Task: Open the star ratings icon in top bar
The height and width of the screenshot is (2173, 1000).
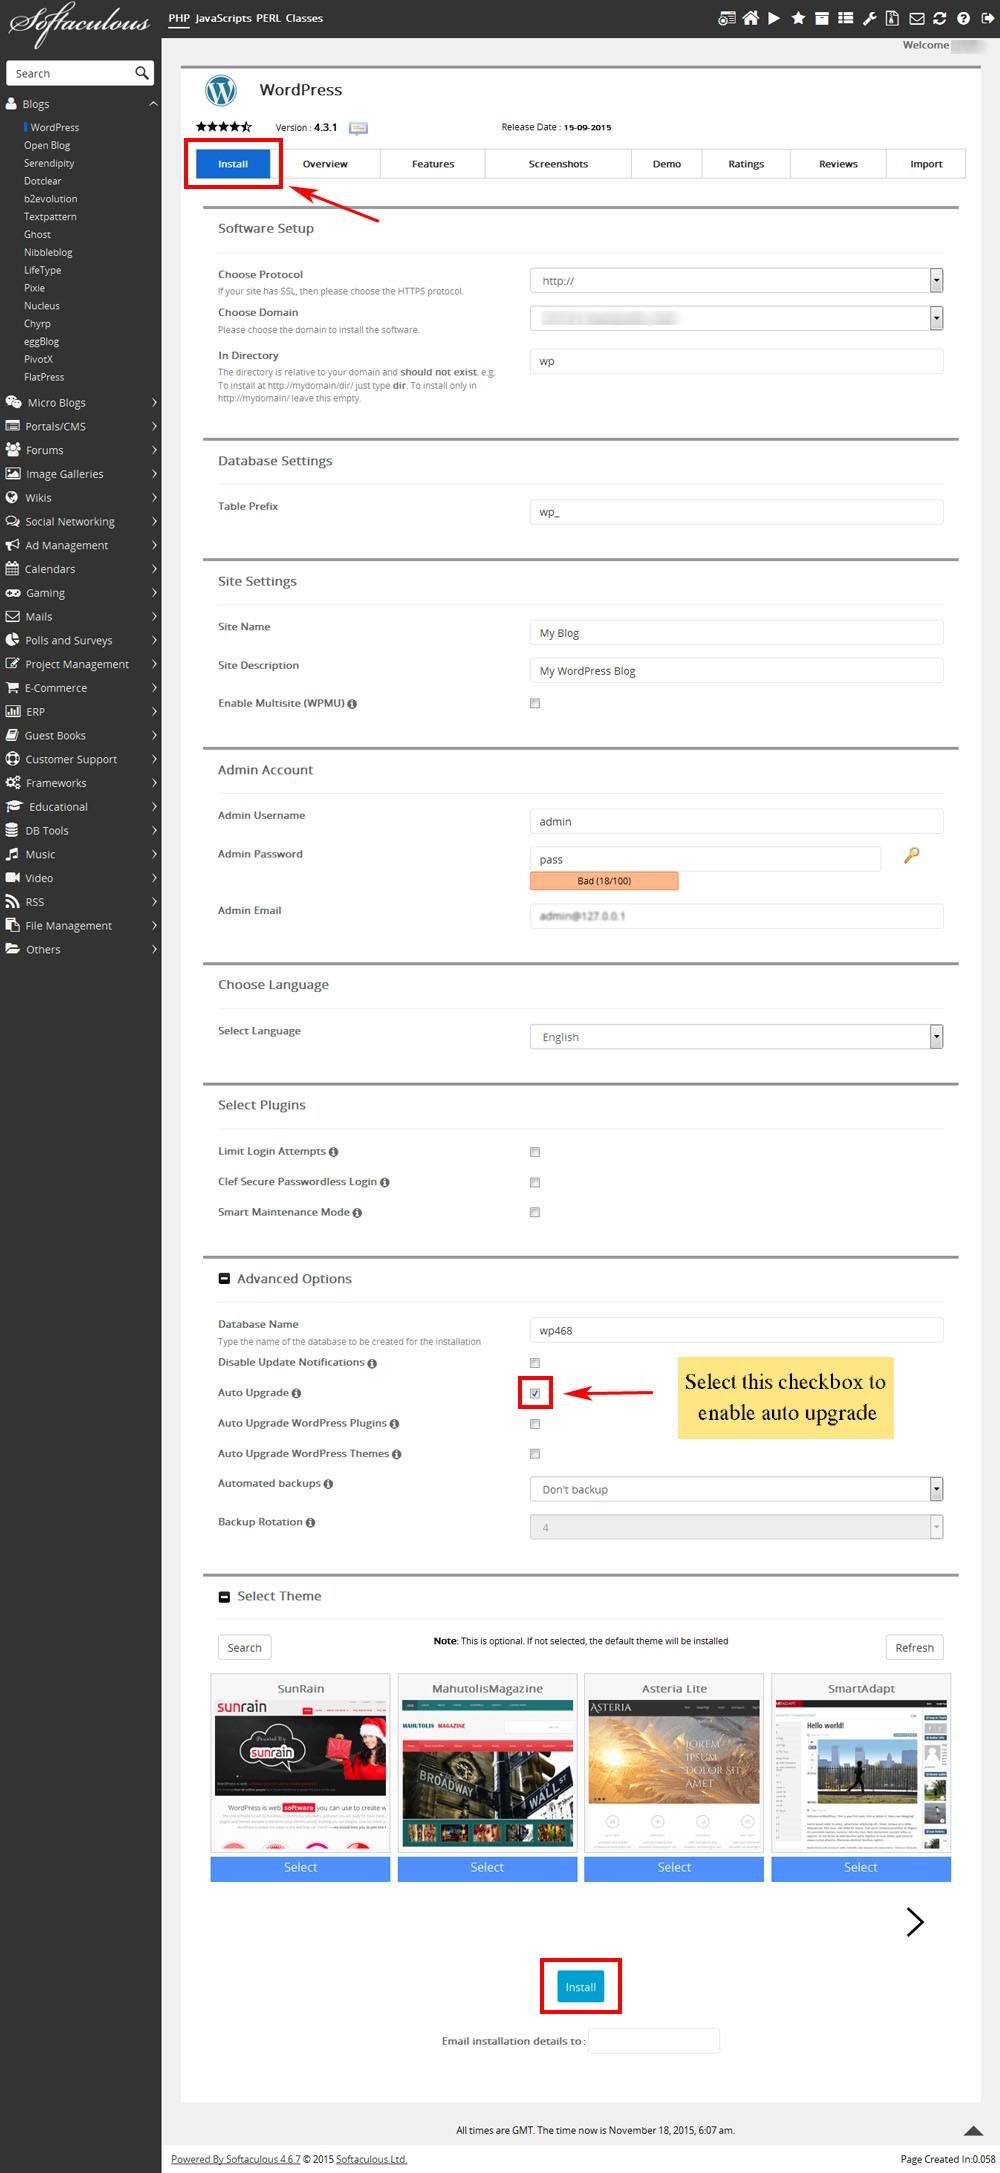Action: pos(798,18)
